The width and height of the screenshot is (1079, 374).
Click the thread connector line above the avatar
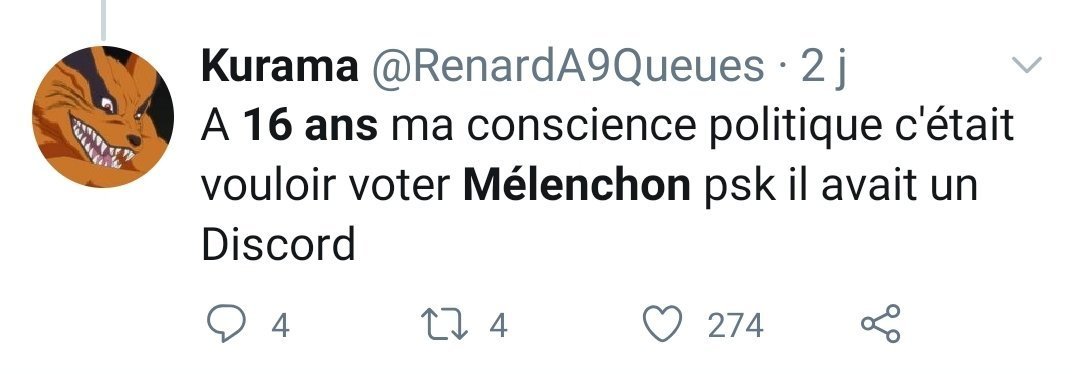point(103,19)
